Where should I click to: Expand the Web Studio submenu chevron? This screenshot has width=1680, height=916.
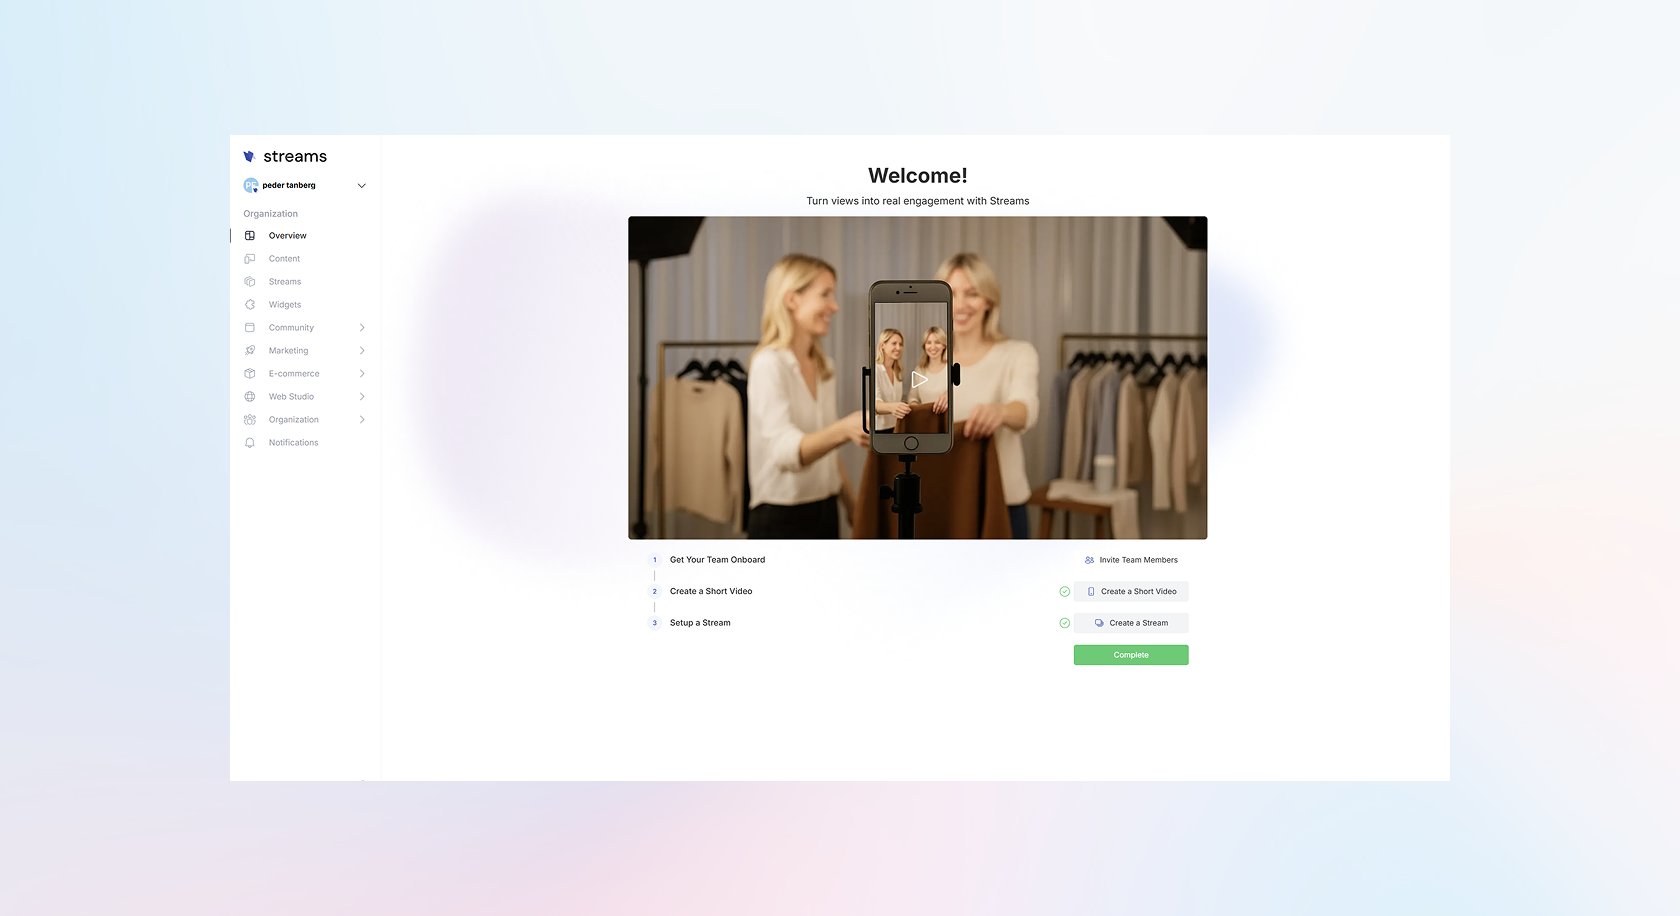click(362, 397)
